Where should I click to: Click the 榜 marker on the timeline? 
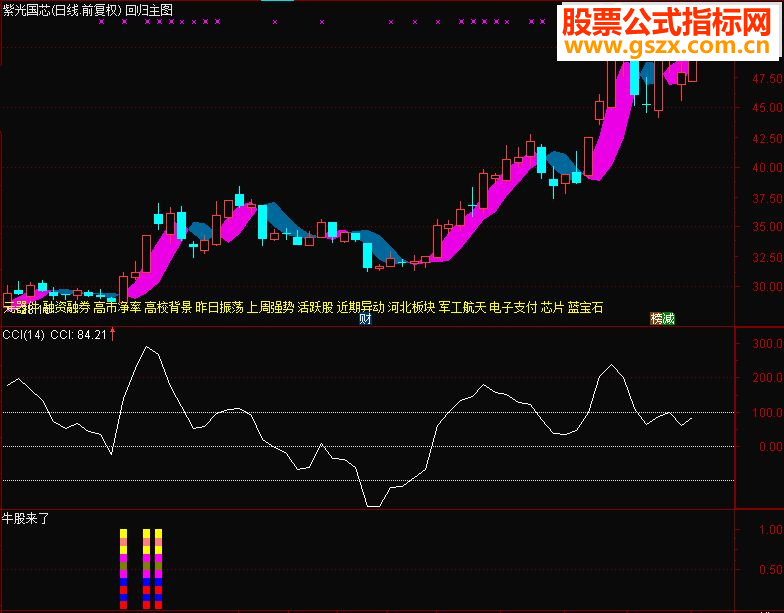656,318
